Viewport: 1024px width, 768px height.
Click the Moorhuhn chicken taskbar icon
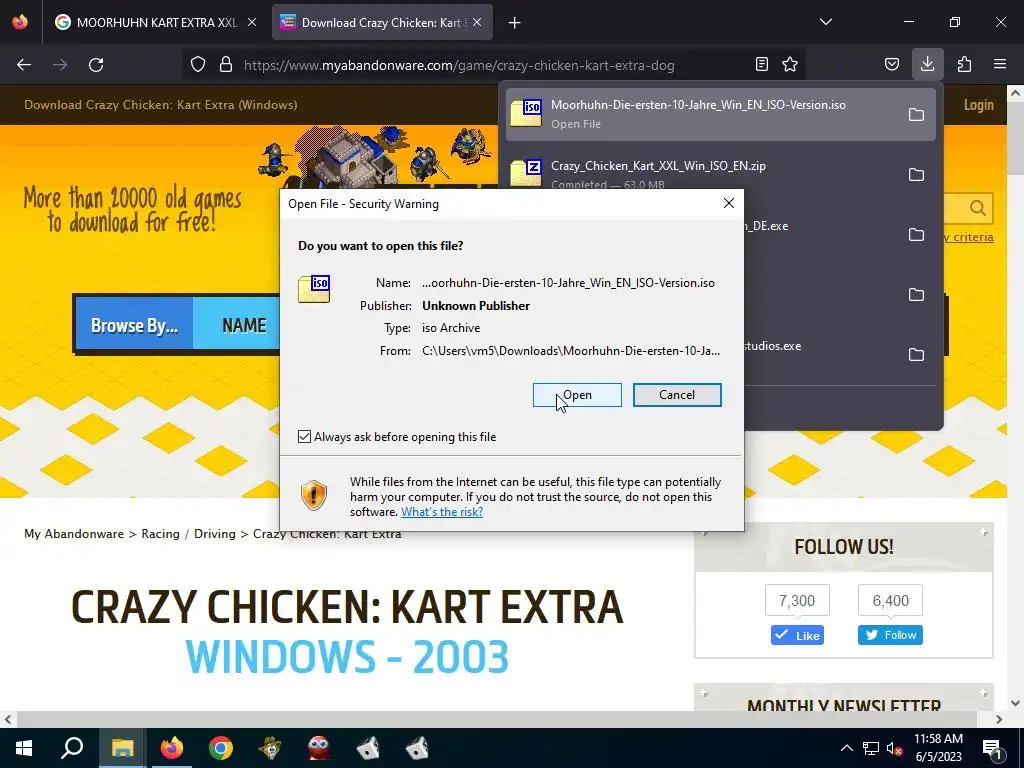point(270,748)
